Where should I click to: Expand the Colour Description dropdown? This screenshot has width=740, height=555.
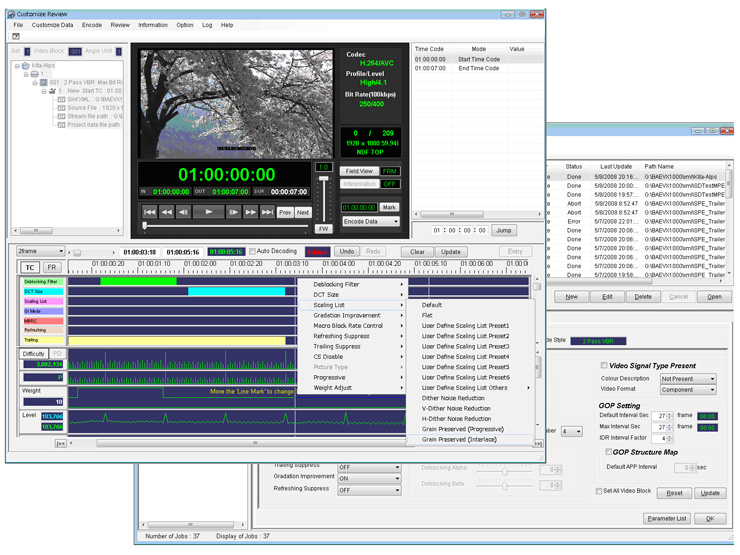pos(688,379)
